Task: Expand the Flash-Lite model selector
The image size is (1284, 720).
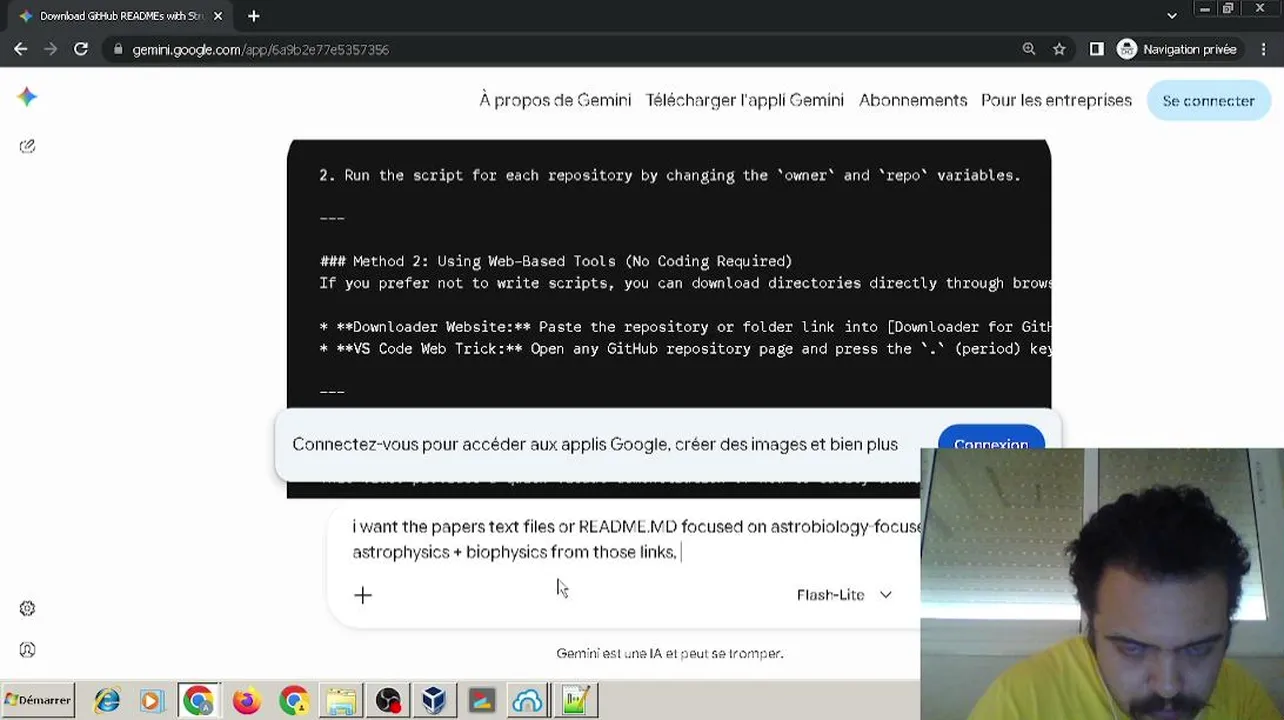Action: tap(844, 595)
